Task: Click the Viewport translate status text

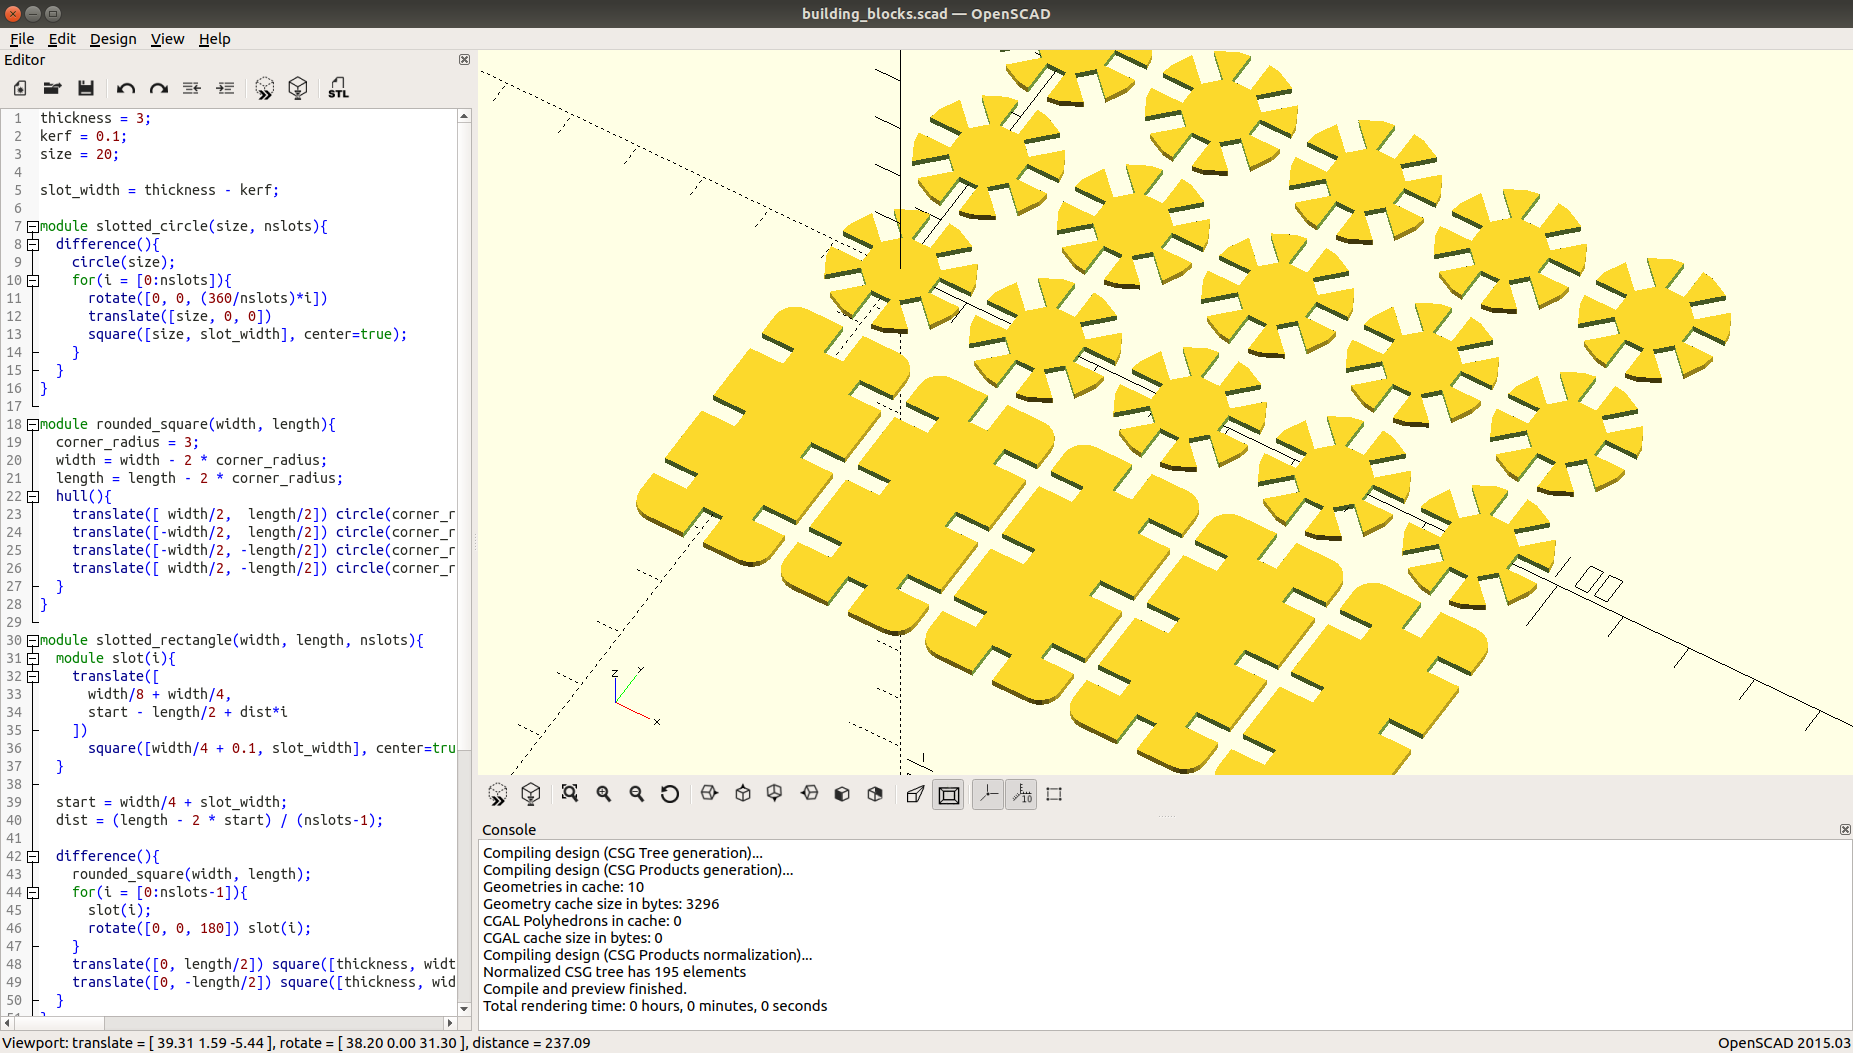Action: [x=296, y=1043]
